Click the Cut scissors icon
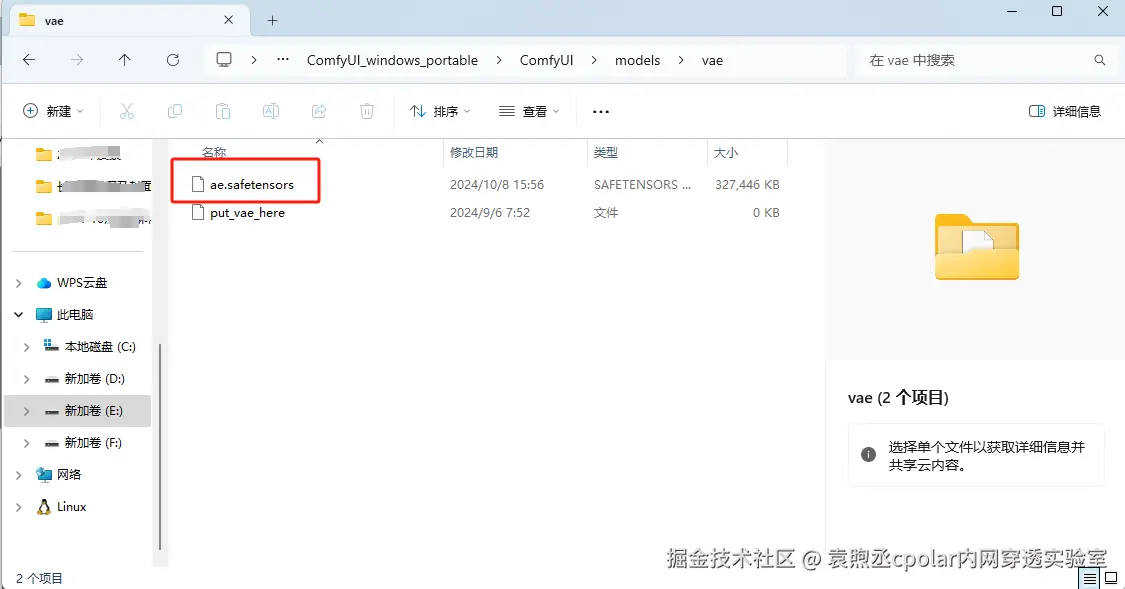 pyautogui.click(x=127, y=111)
